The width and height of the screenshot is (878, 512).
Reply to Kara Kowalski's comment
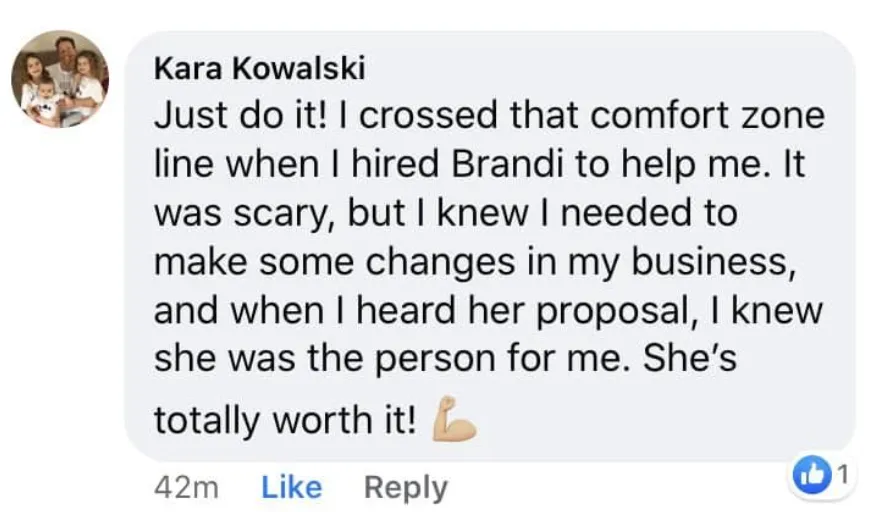click(406, 488)
